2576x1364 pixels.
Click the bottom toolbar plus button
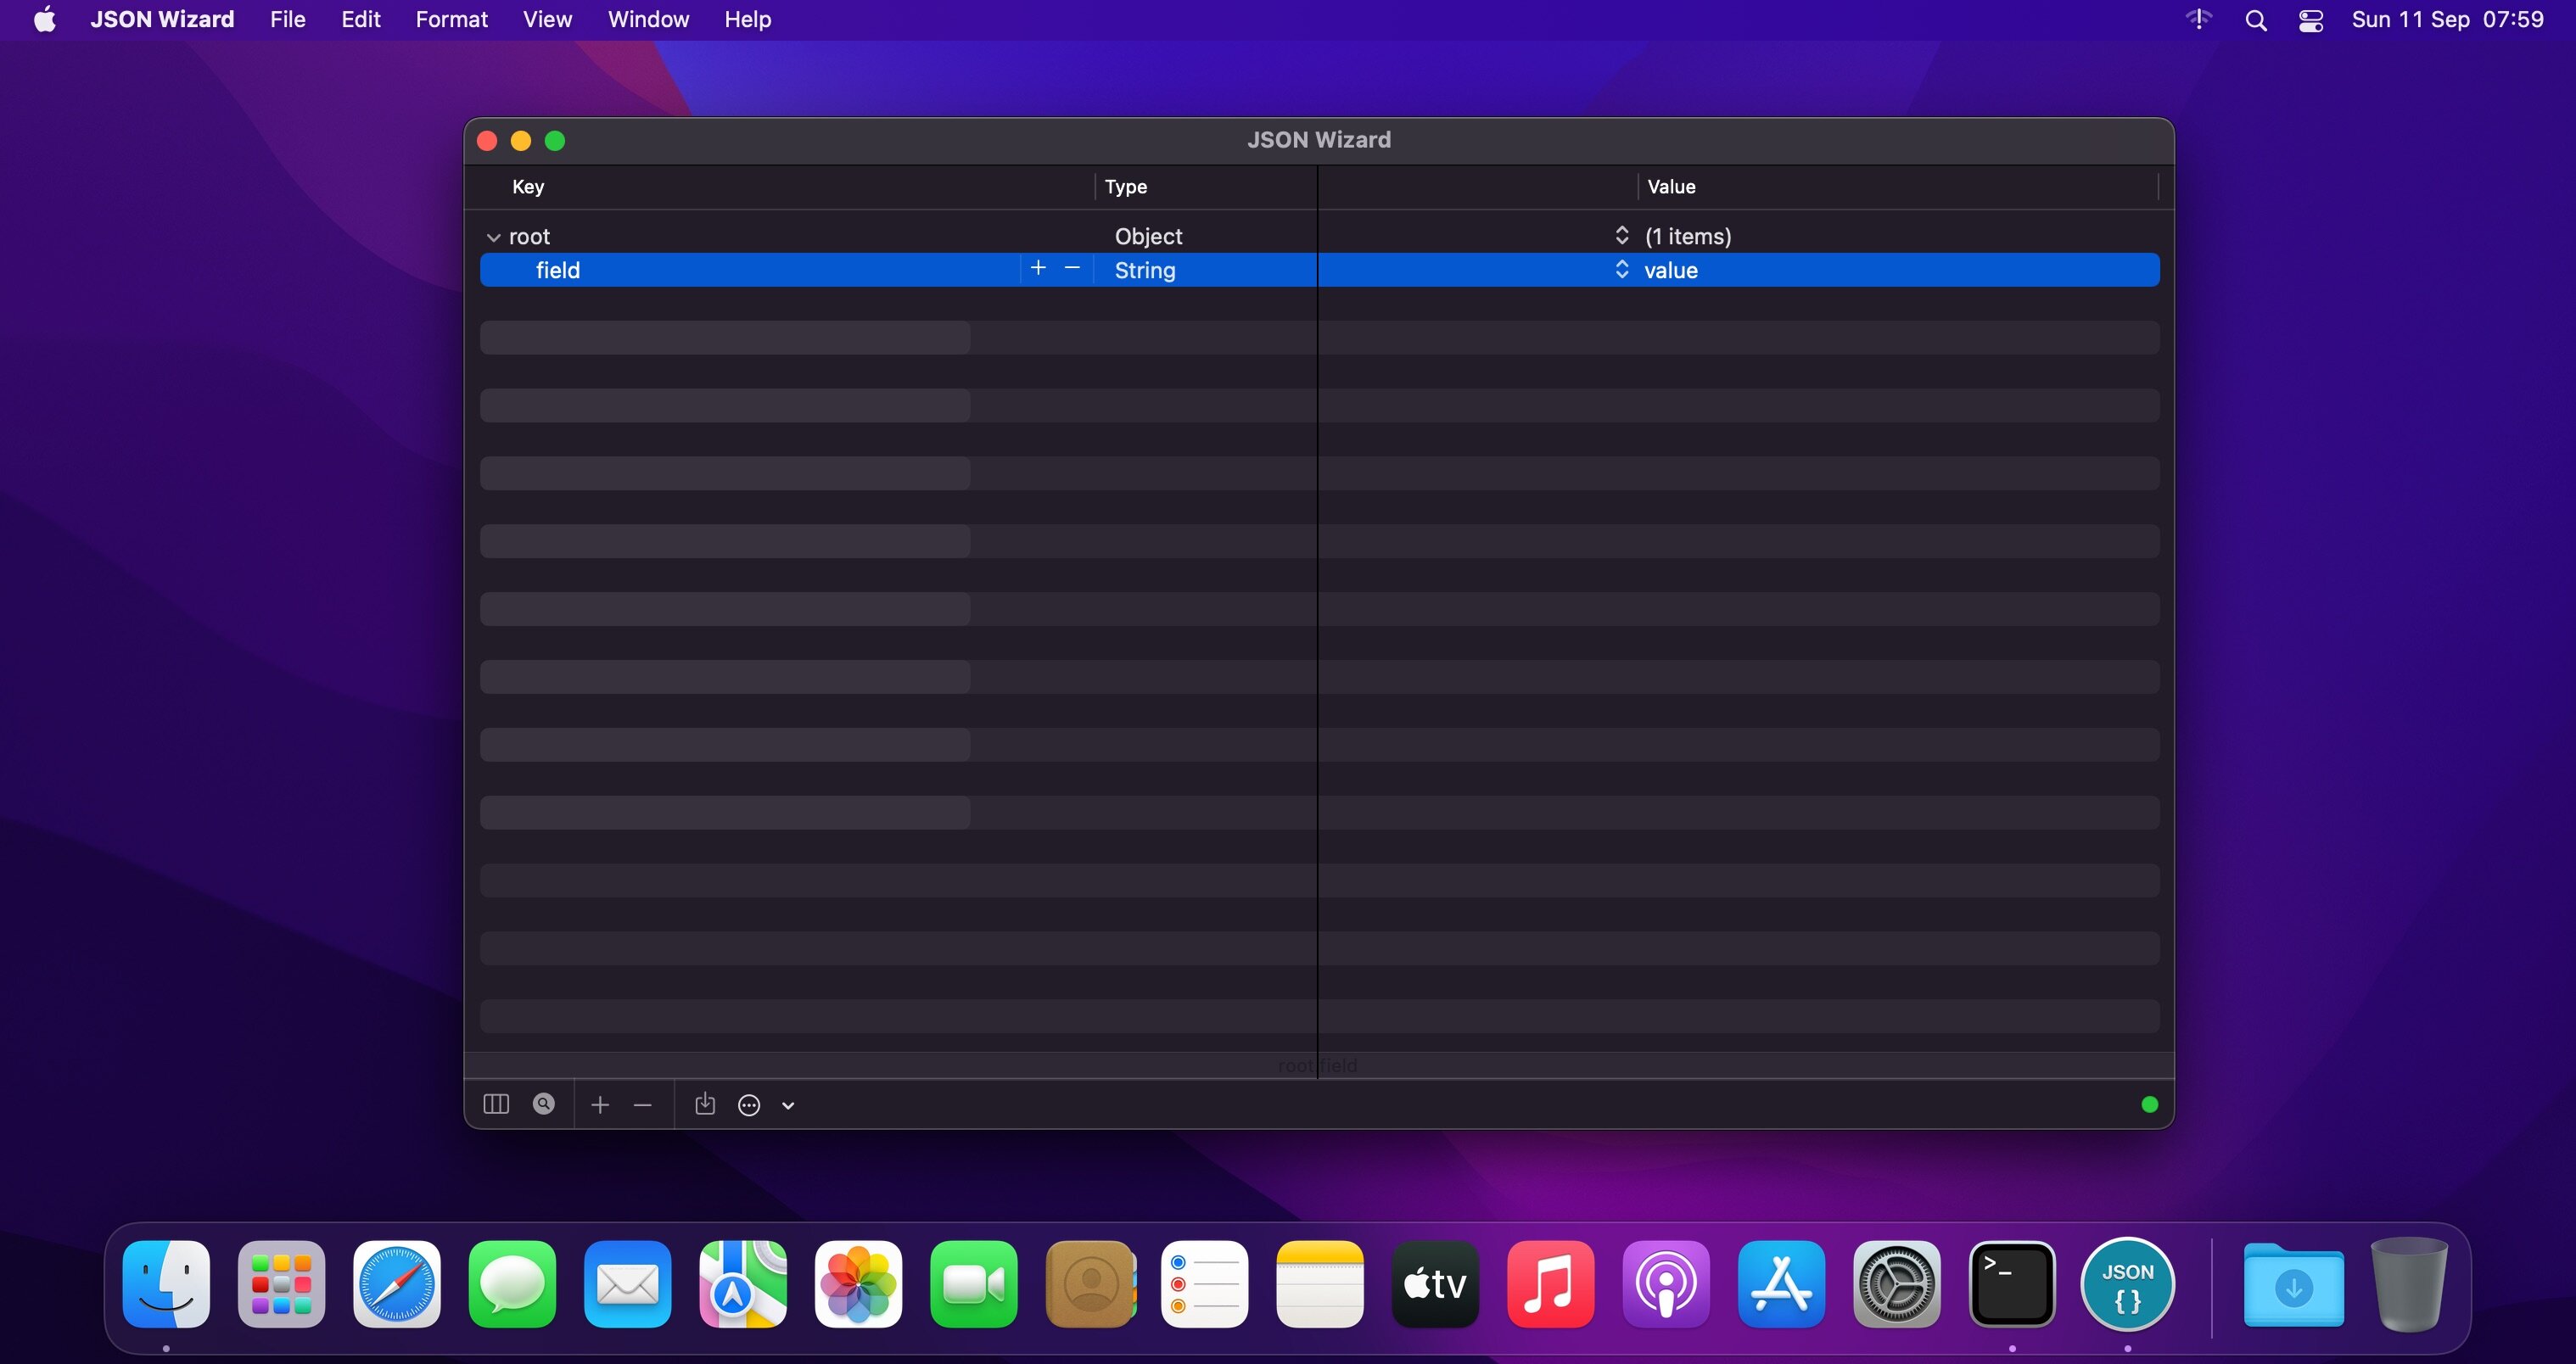(x=600, y=1105)
